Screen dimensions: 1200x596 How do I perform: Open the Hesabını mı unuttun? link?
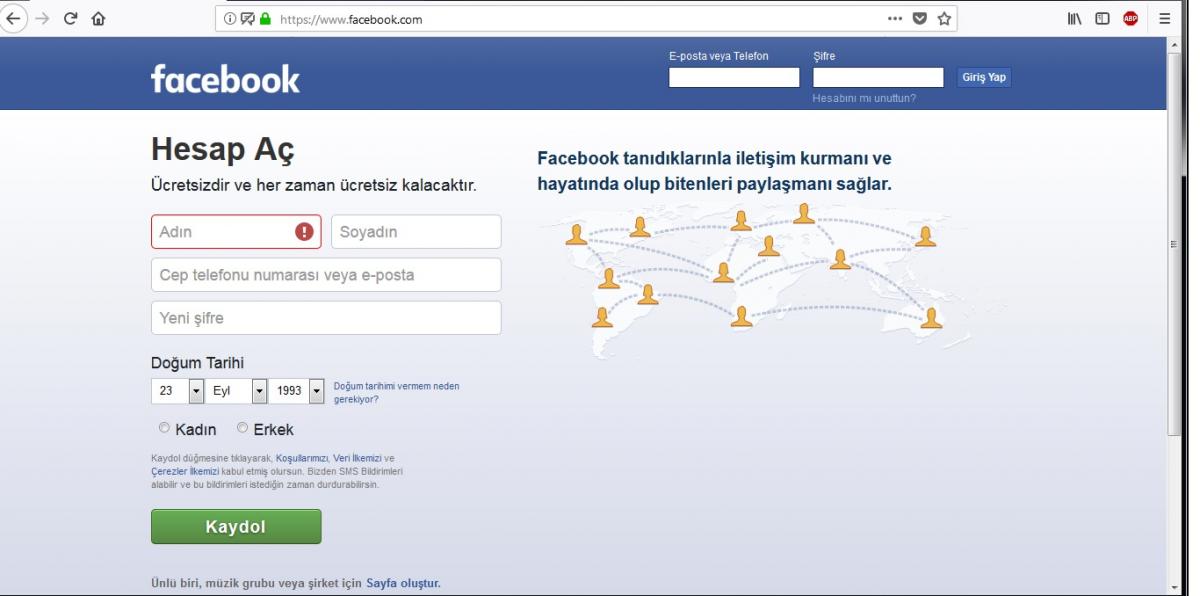click(x=864, y=98)
